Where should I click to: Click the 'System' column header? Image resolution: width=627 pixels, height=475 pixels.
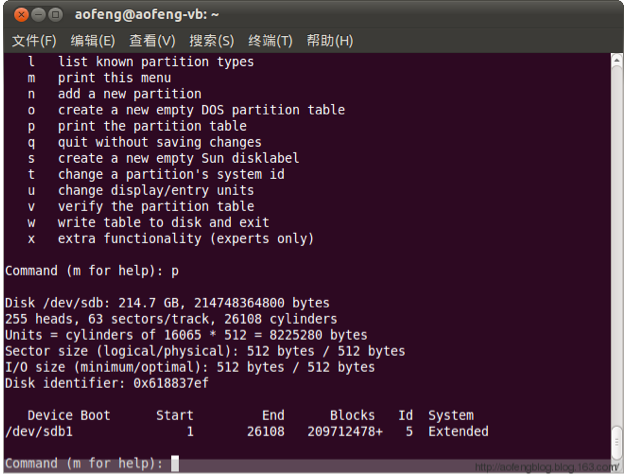451,415
